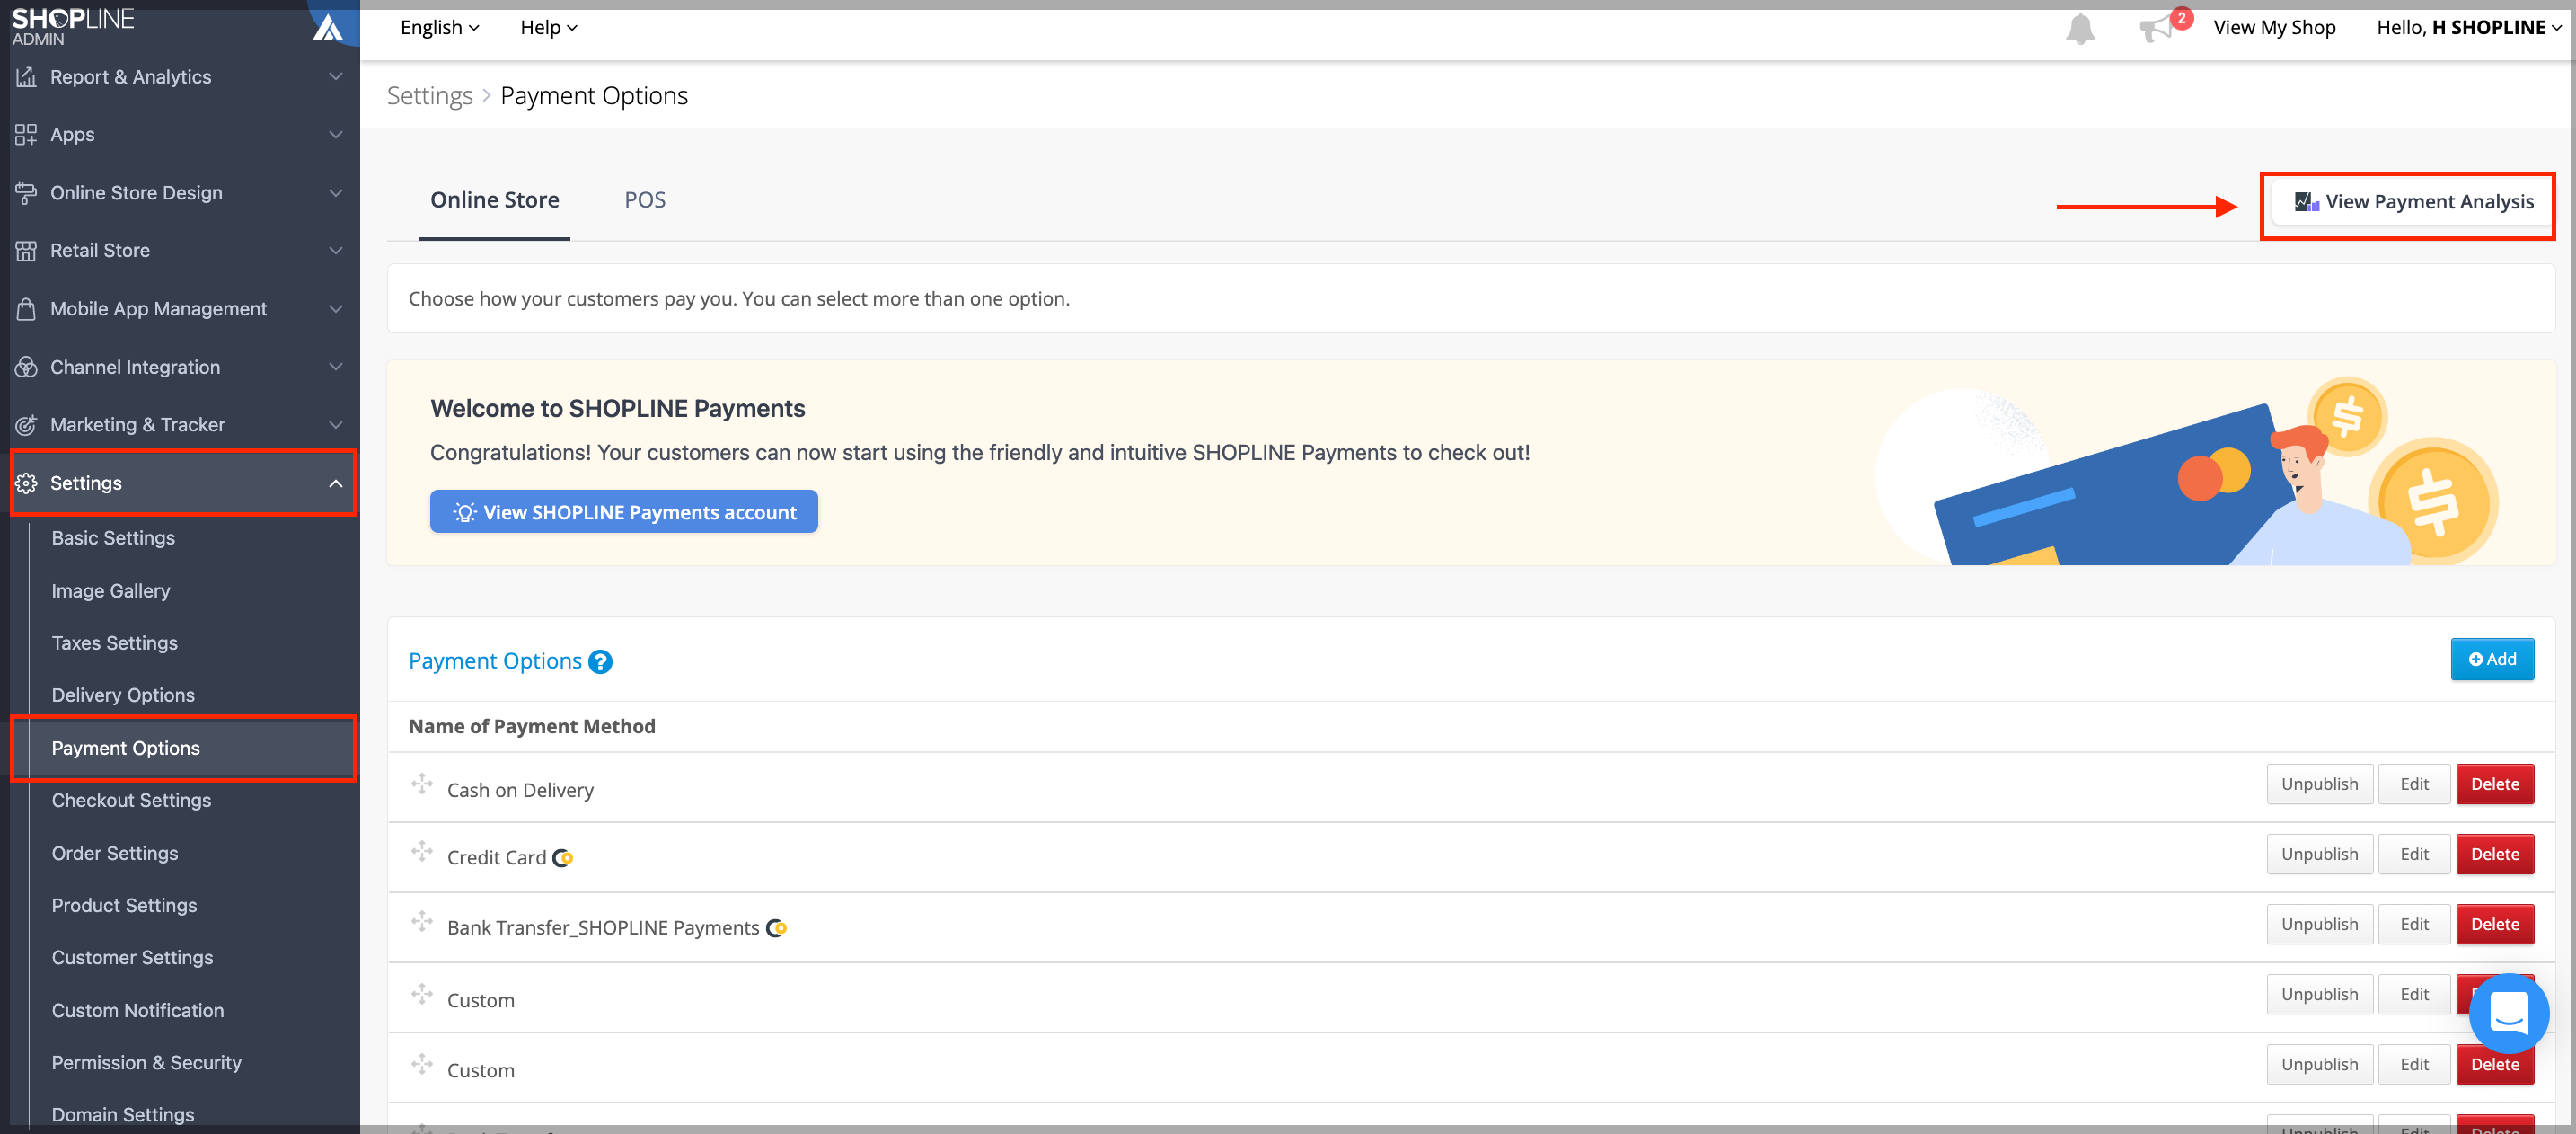Click the Marketing & Tracker target icon
2576x1134 pixels.
[x=26, y=425]
